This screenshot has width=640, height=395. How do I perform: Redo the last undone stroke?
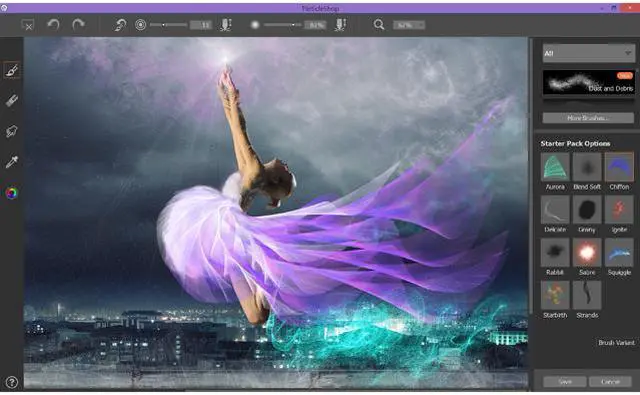(x=78, y=25)
